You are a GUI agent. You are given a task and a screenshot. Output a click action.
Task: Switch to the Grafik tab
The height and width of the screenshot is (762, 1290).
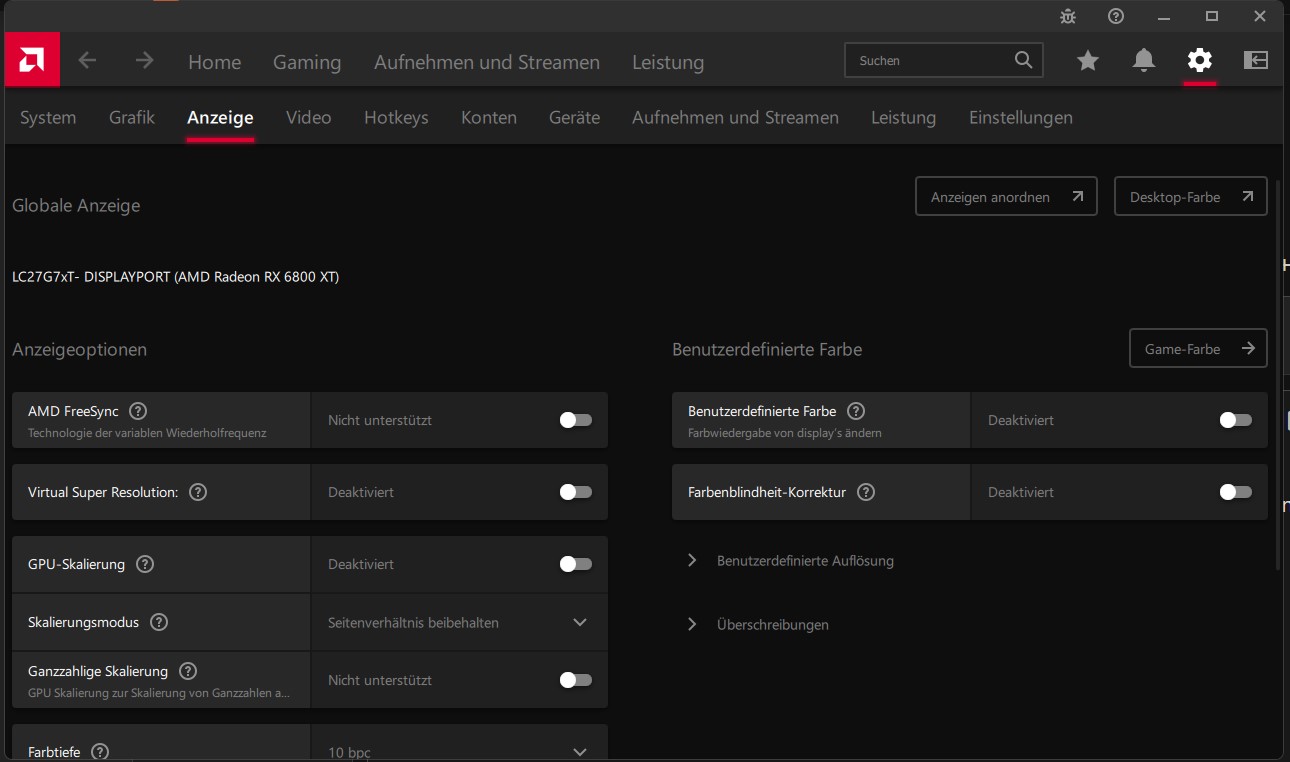click(132, 117)
